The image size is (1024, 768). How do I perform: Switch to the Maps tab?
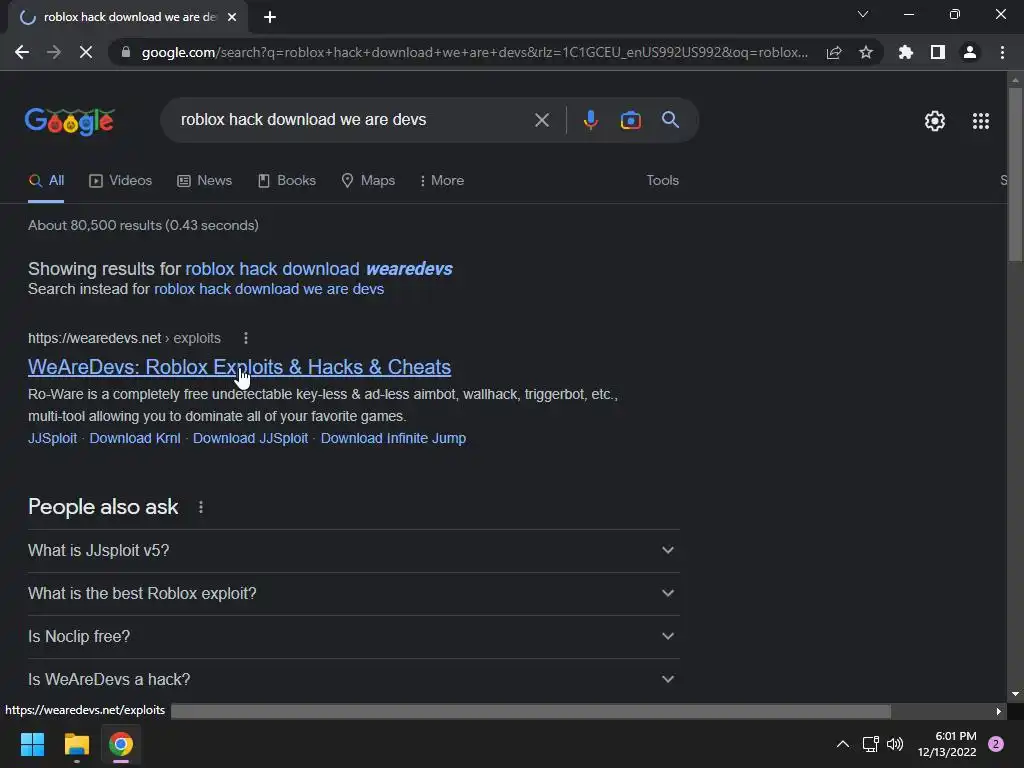(368, 181)
